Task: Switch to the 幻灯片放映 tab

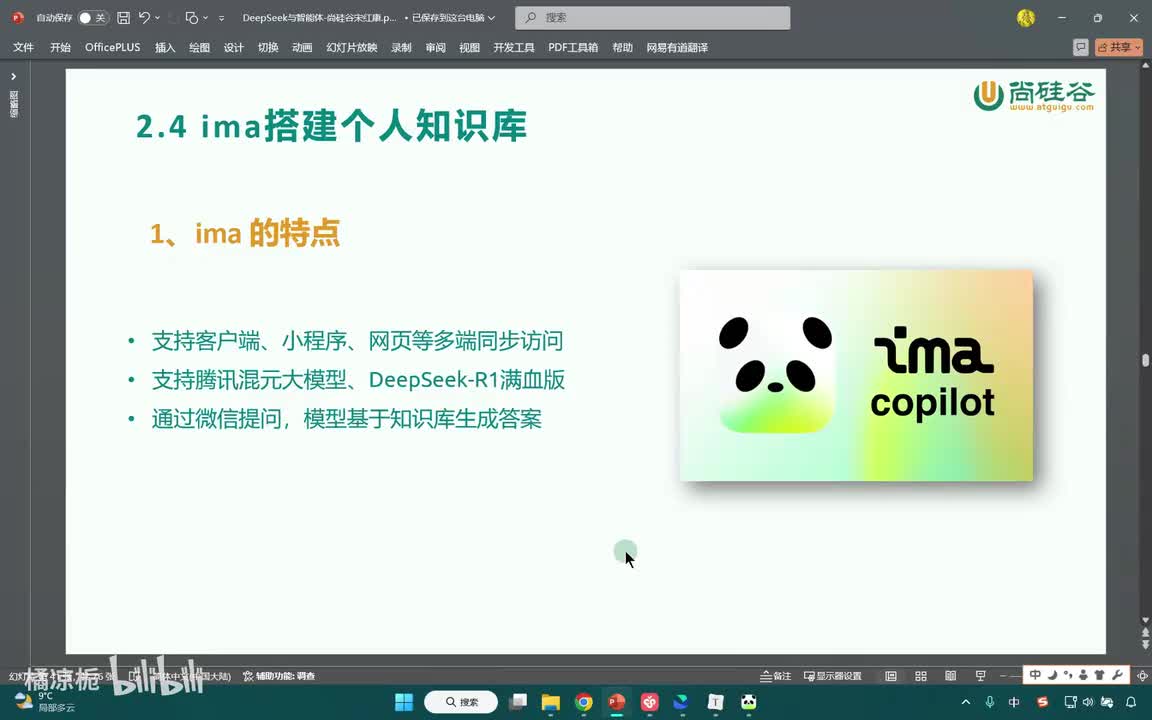Action: pos(352,47)
